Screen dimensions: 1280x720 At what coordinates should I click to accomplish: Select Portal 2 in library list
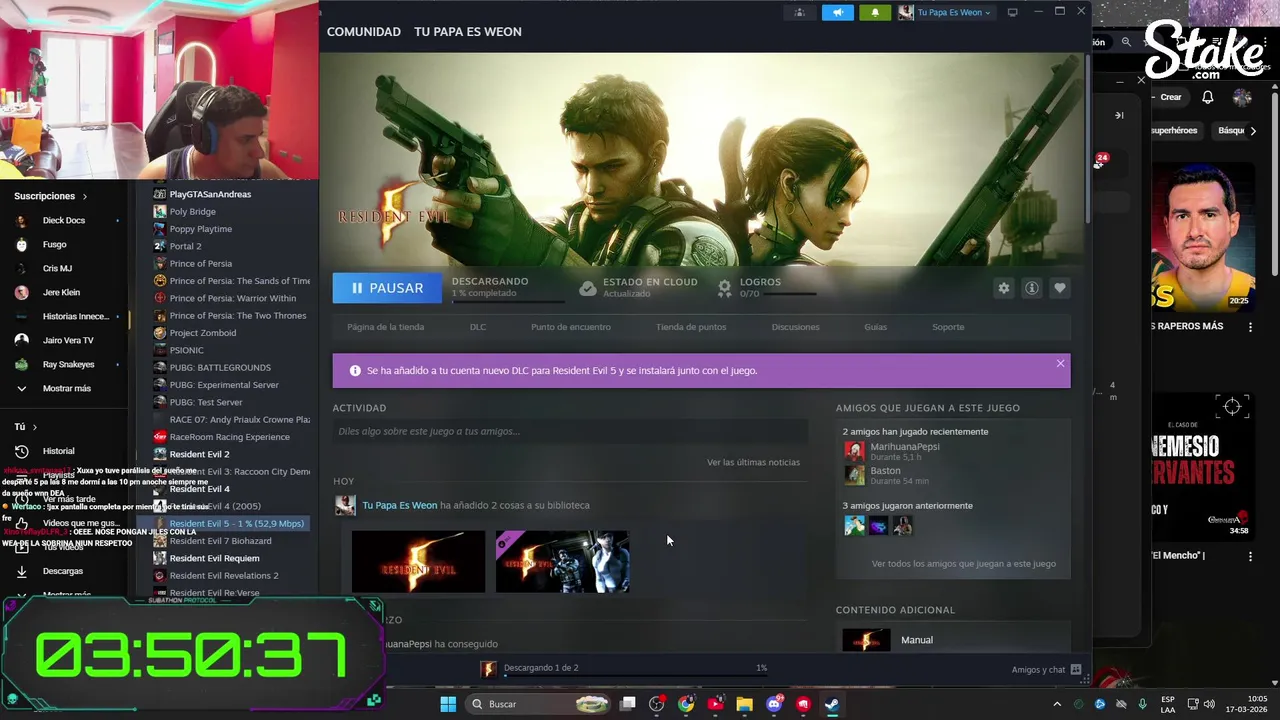point(185,246)
